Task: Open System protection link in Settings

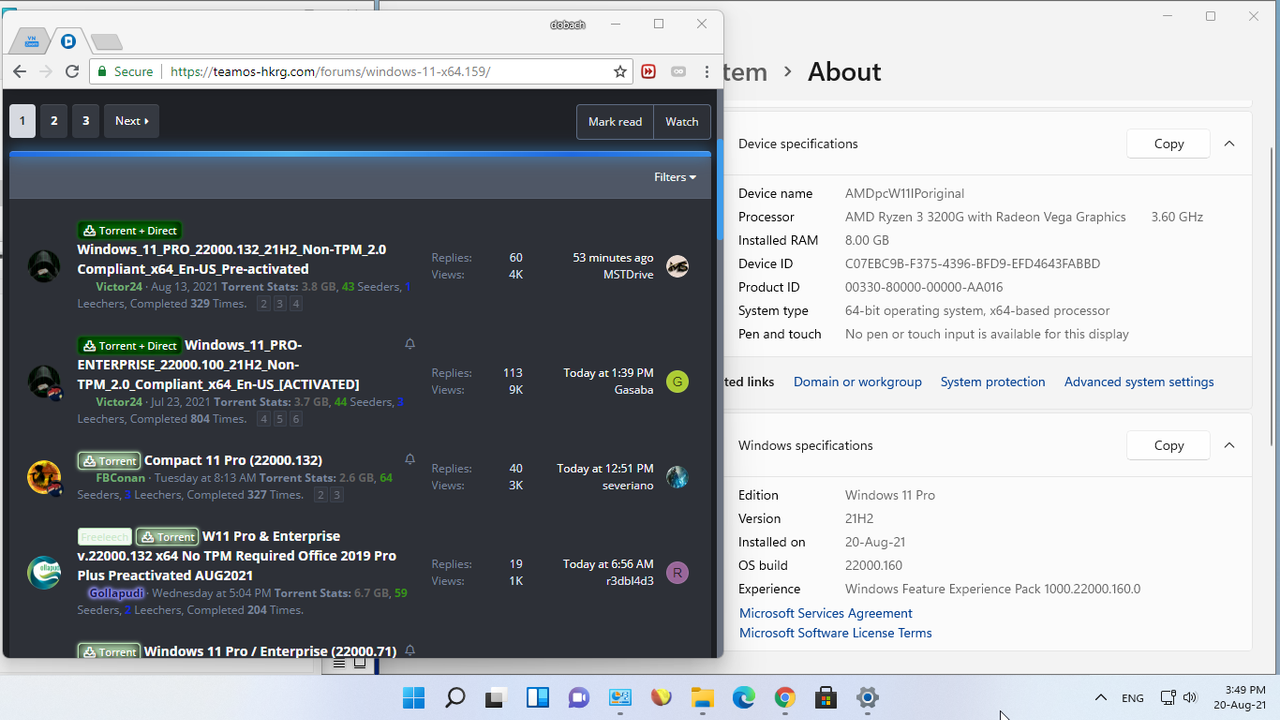Action: 992,382
